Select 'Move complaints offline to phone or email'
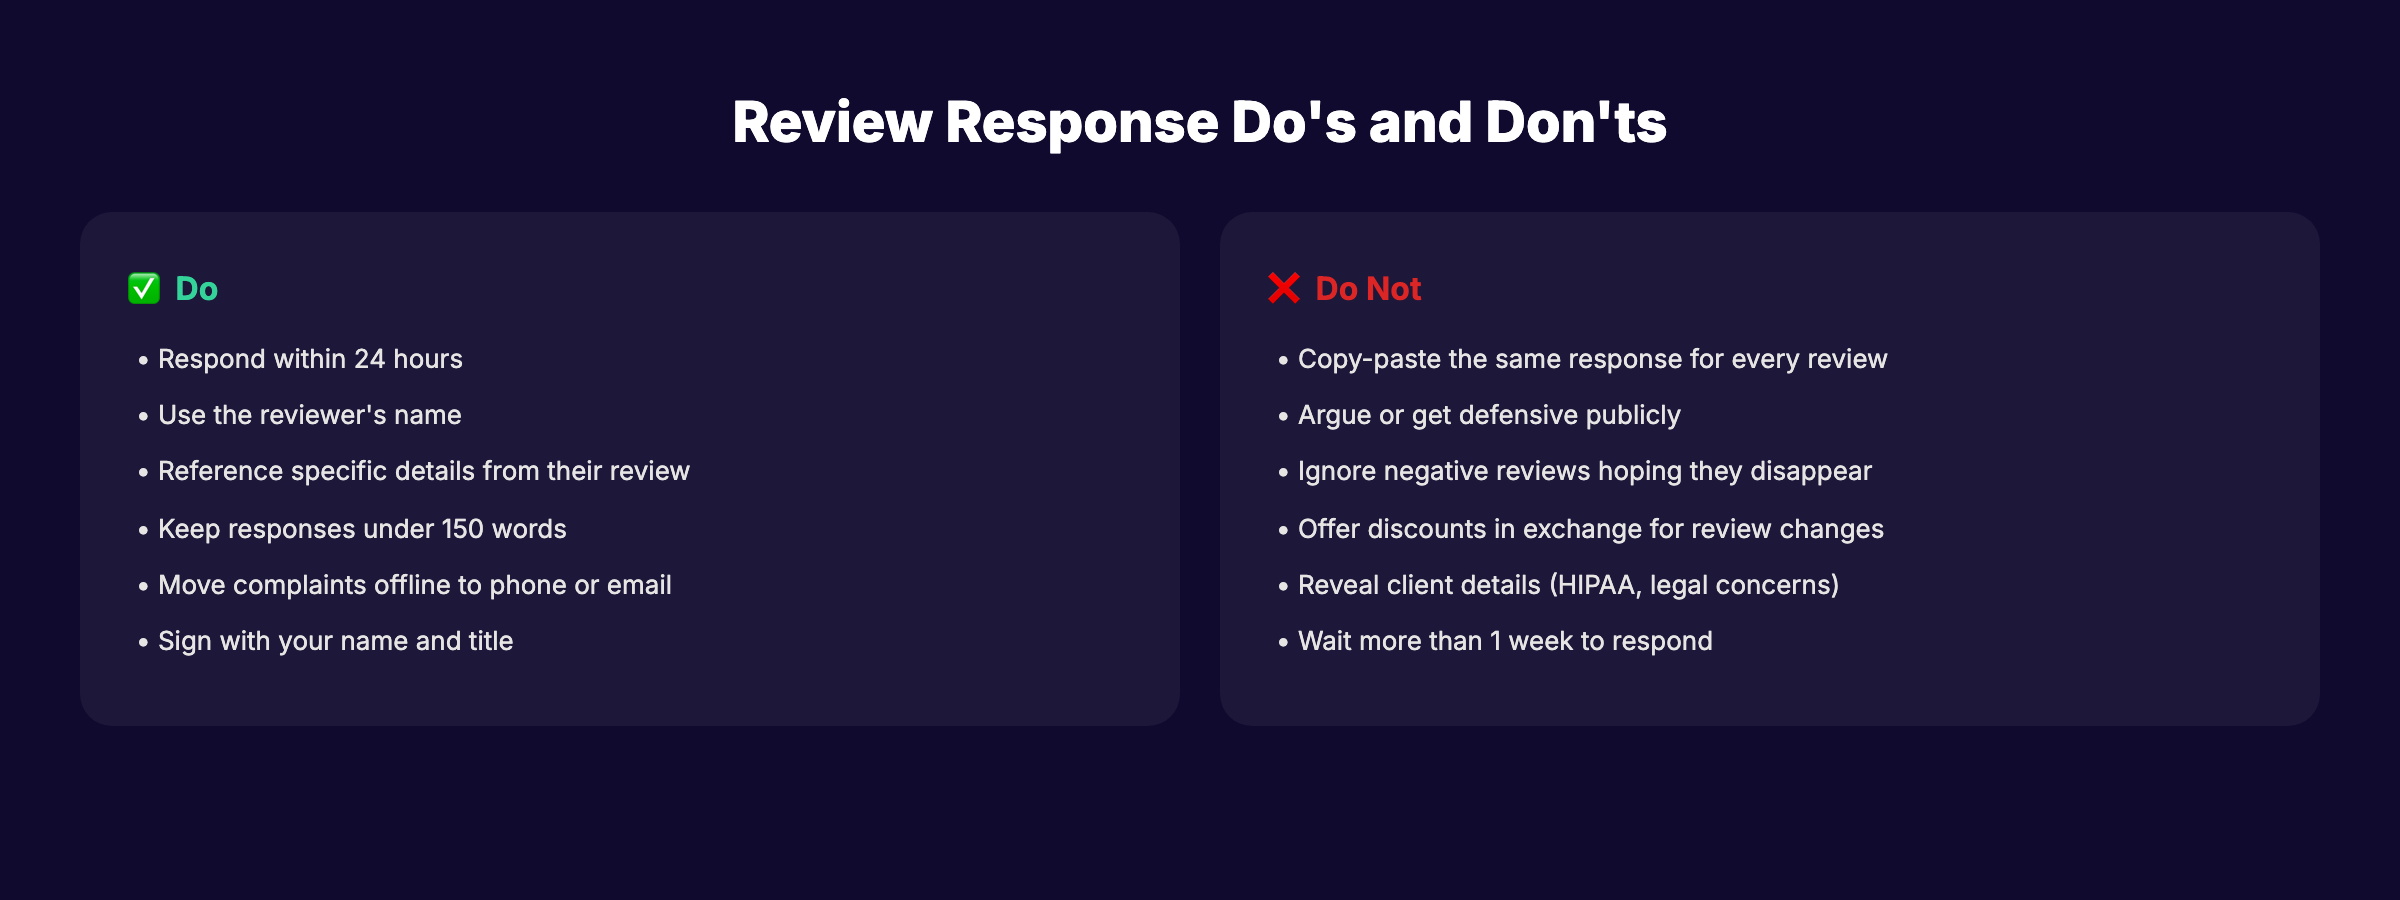Image resolution: width=2400 pixels, height=900 pixels. point(415,585)
